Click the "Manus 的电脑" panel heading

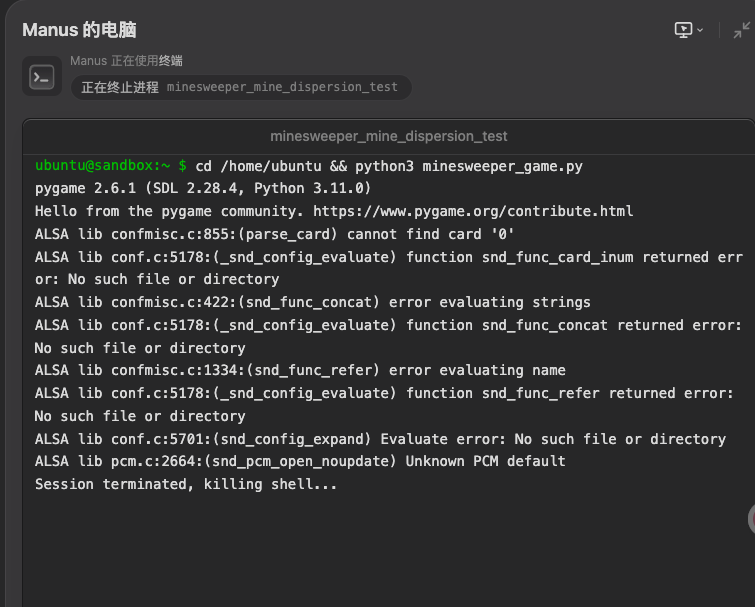[x=79, y=30]
